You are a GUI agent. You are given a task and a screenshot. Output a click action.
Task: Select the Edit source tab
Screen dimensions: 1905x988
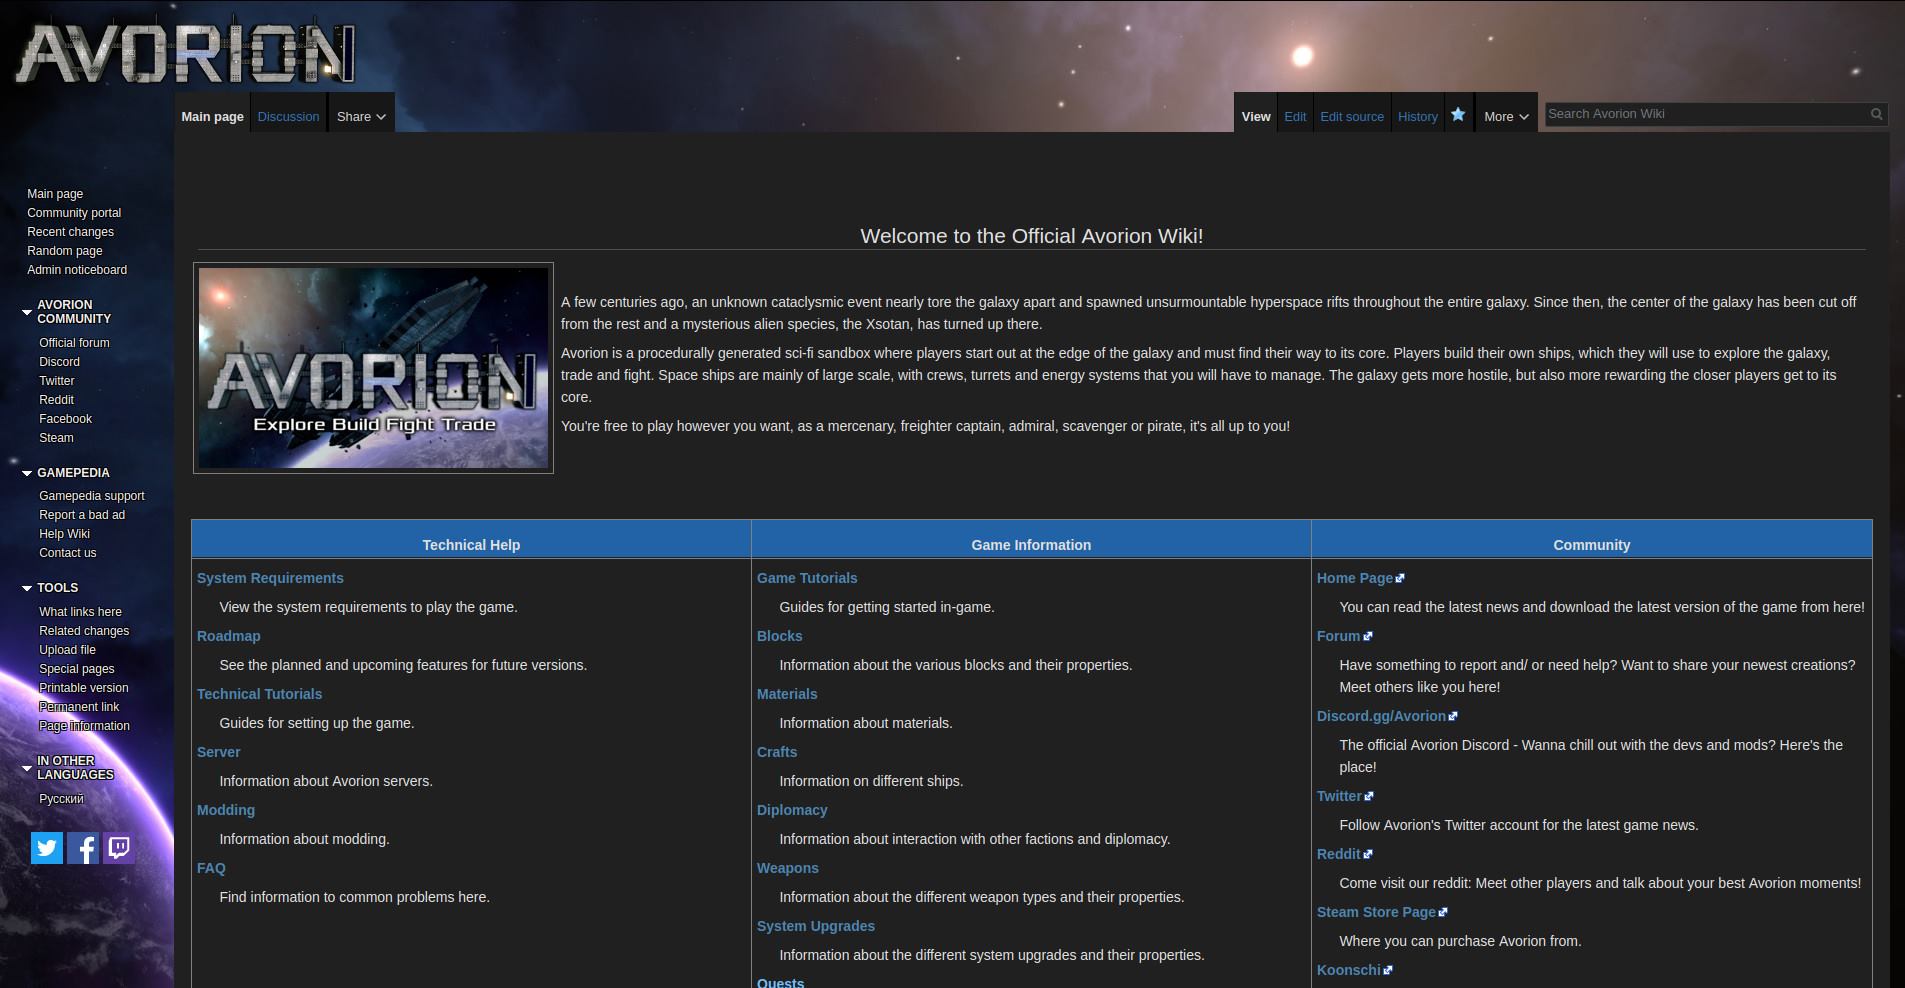(1352, 116)
